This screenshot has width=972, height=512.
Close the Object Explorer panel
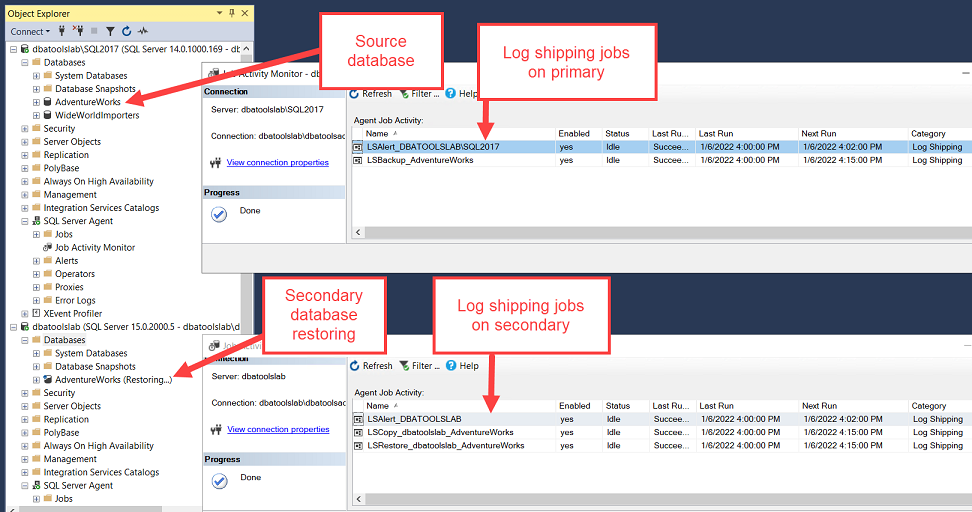tap(245, 13)
